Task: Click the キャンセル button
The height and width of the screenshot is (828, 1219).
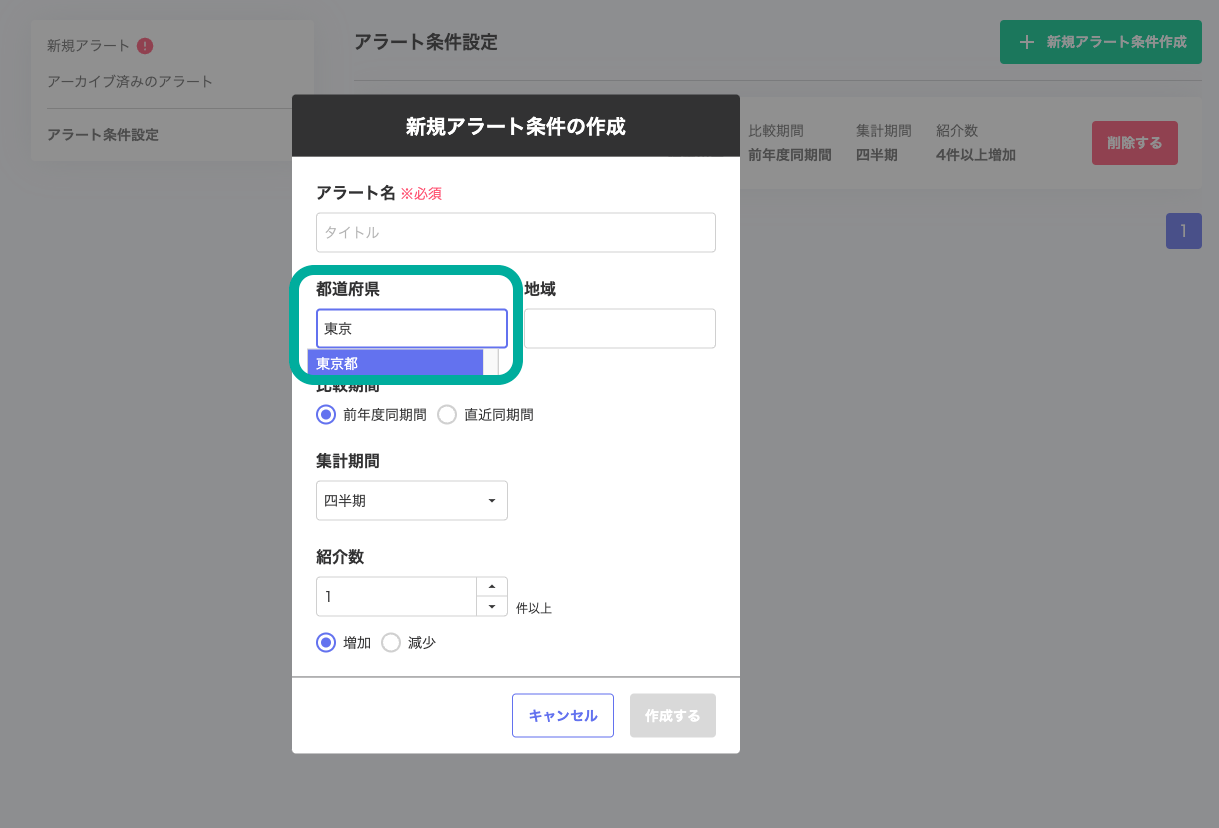Action: click(563, 715)
